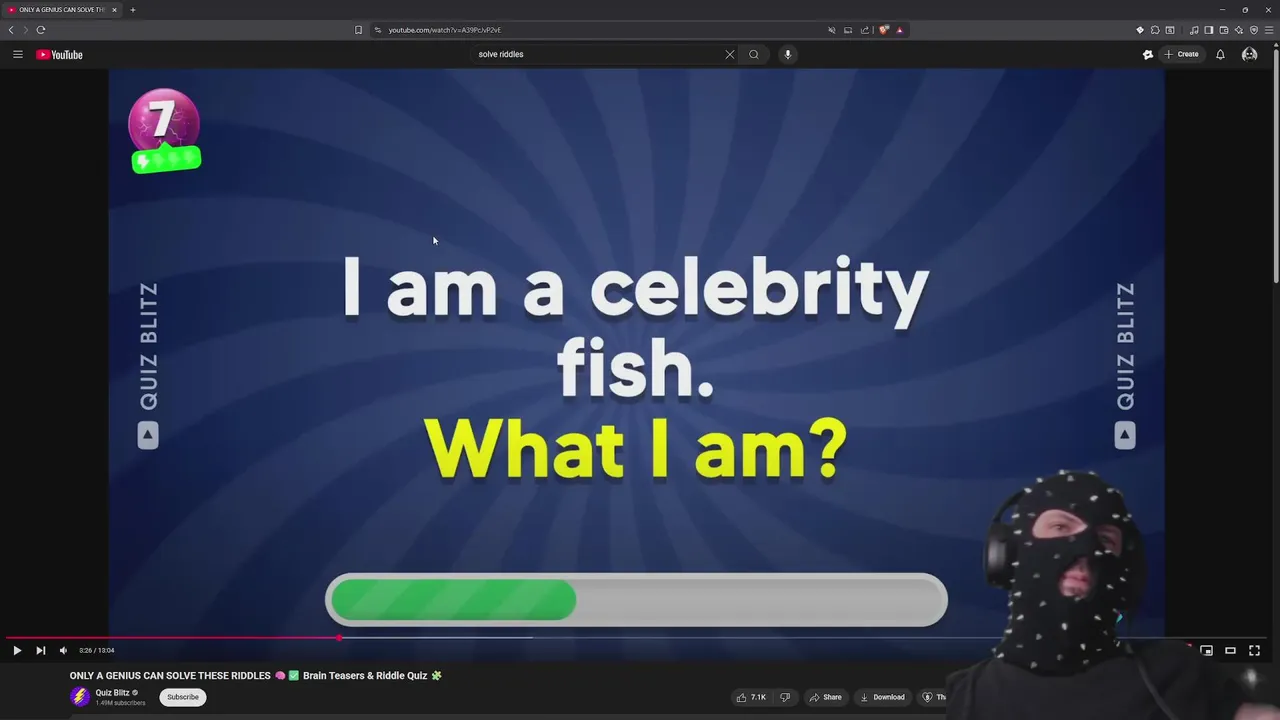
Task: Open Quiz Blitz channel avatar
Action: (80, 697)
